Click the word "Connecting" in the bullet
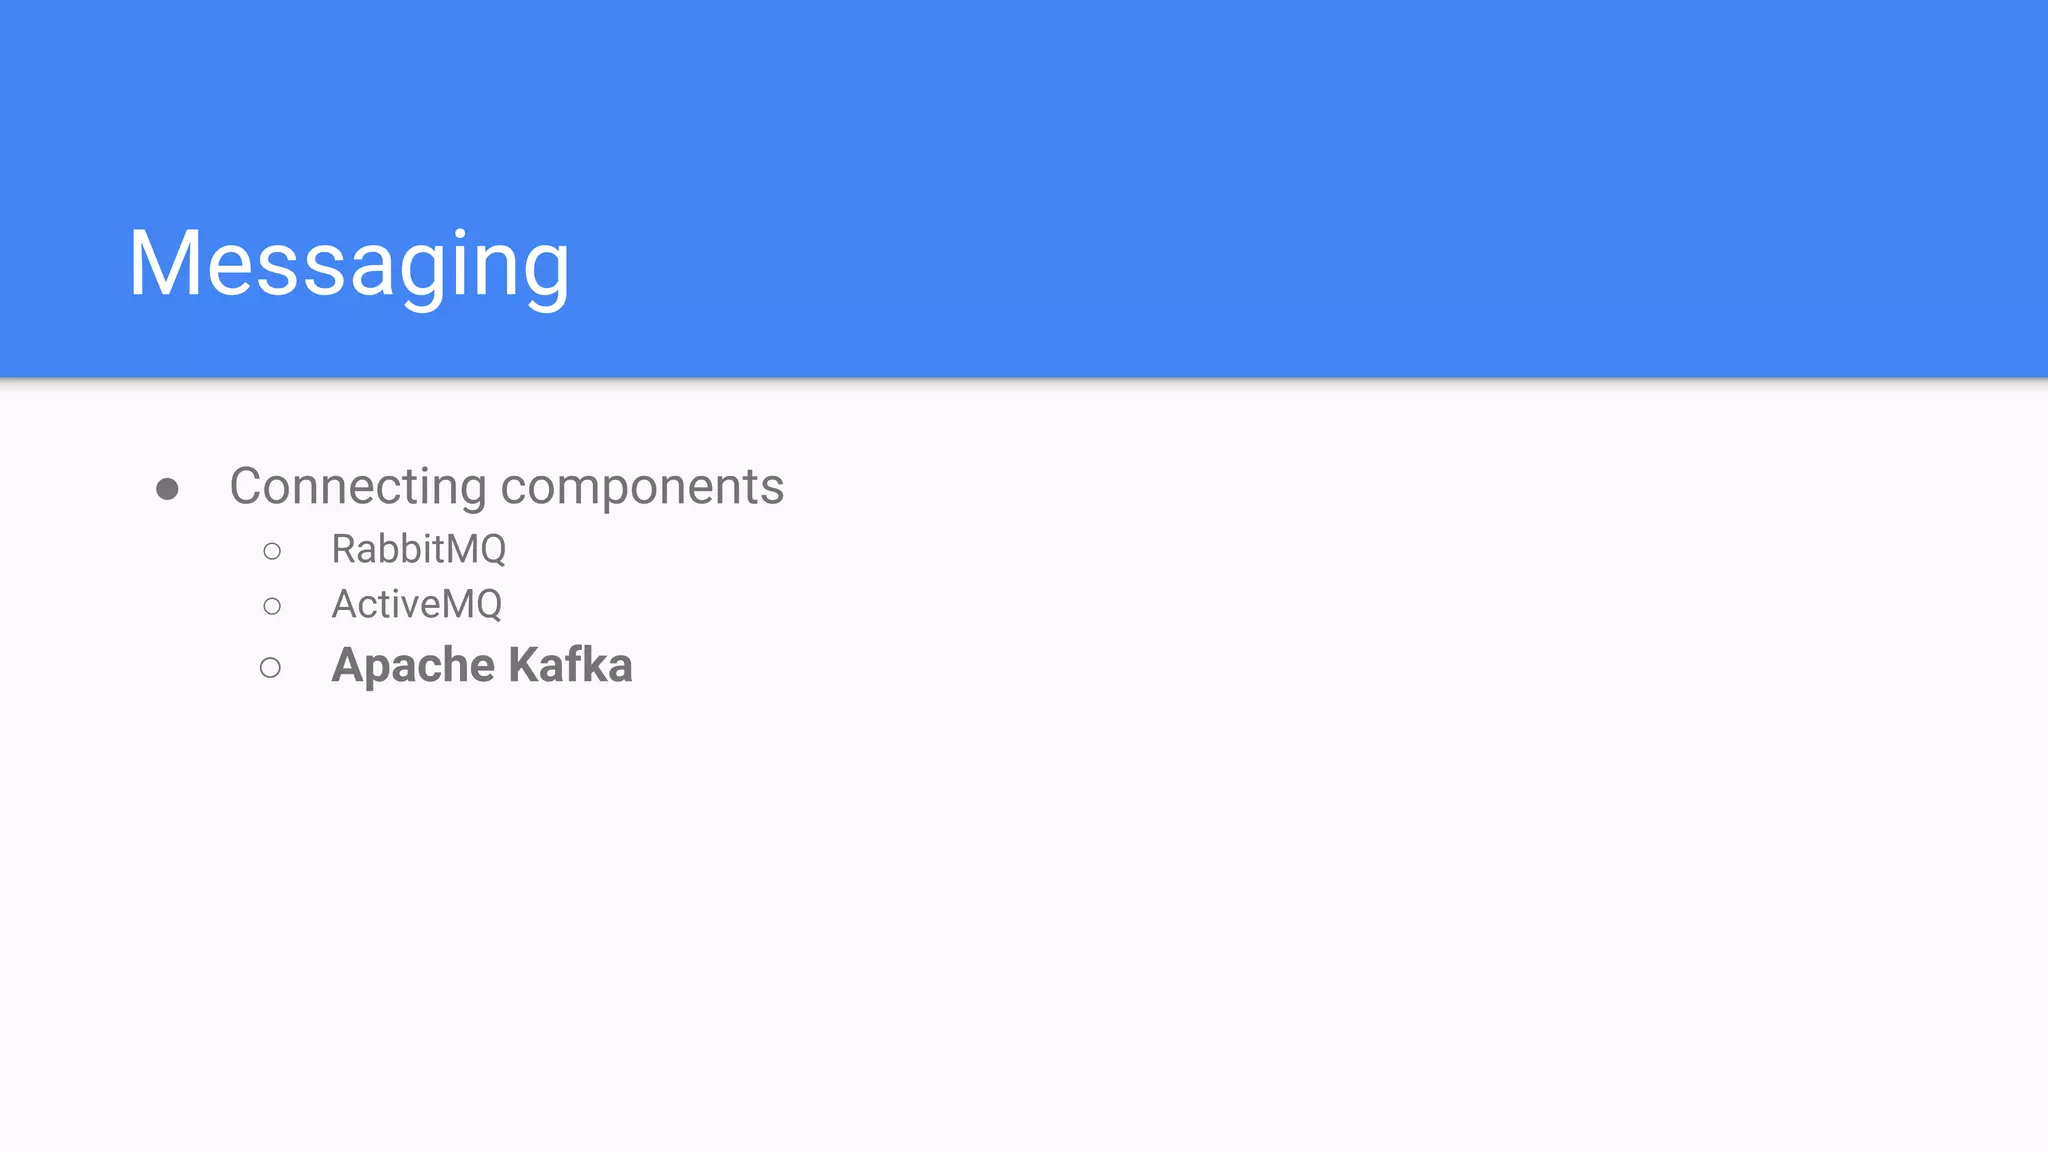 click(358, 487)
